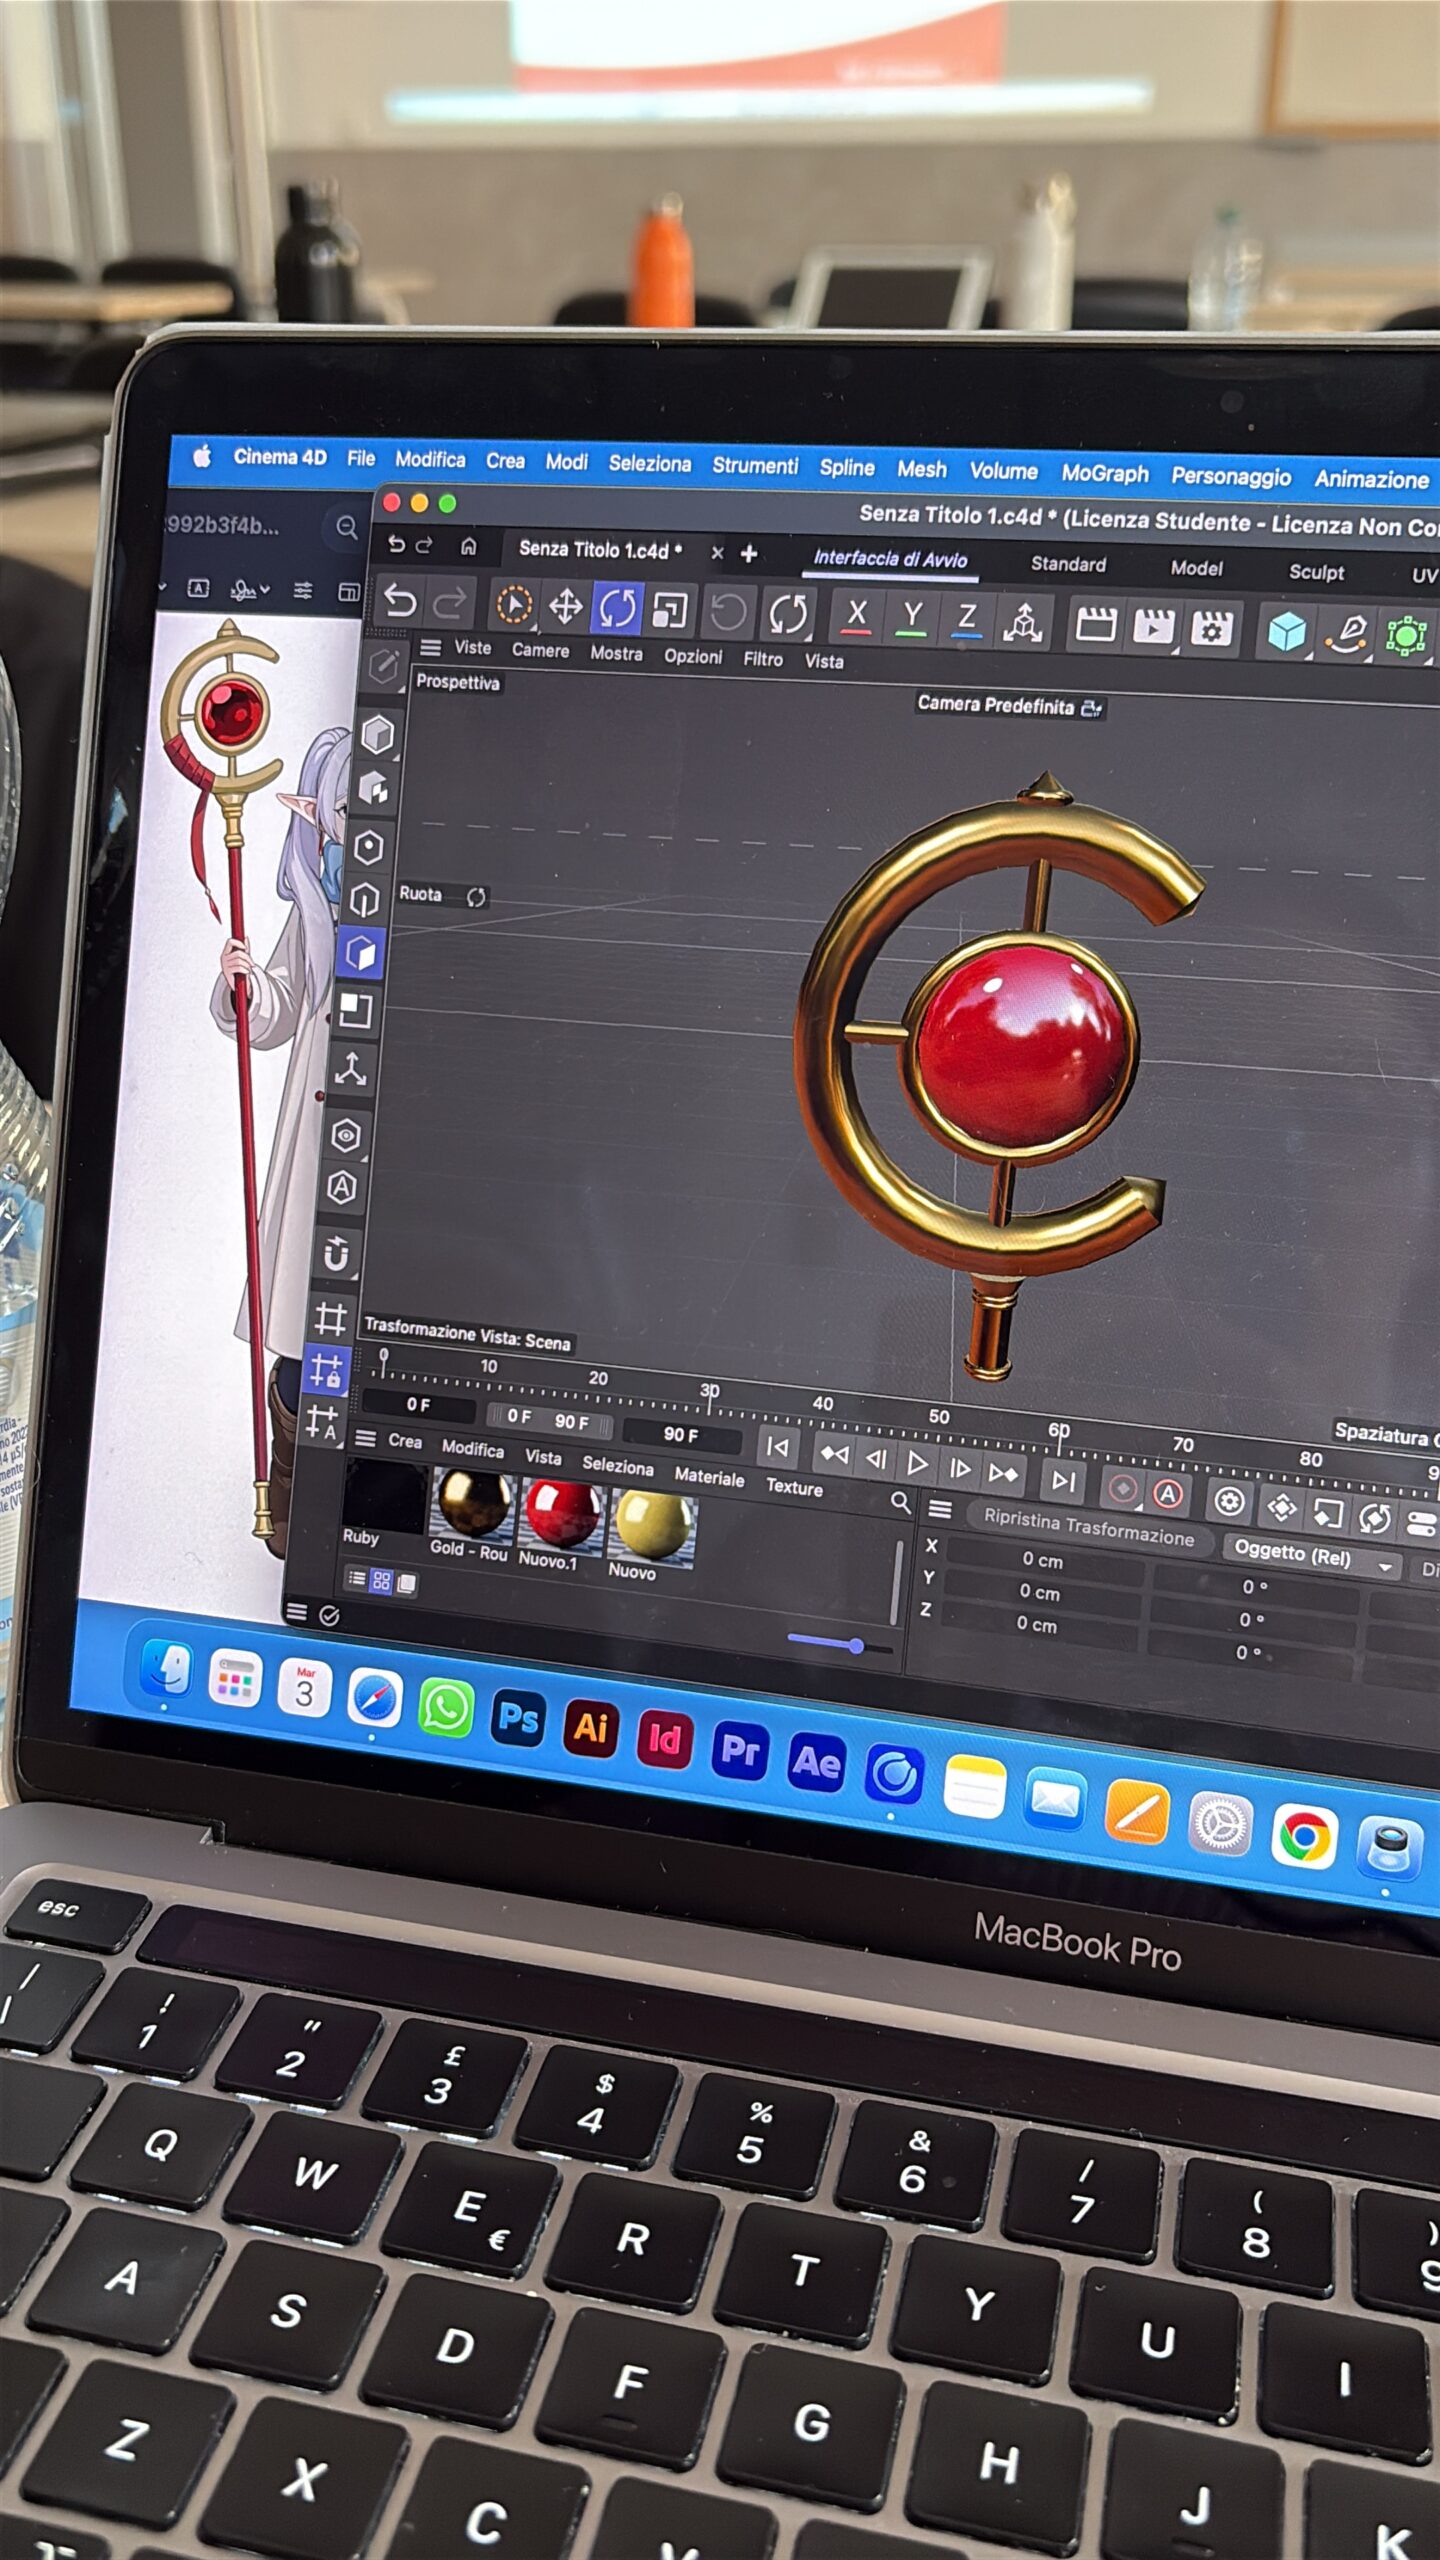Viewport: 1440px width, 2560px height.
Task: Open the Camere viewport menu
Action: pos(540,650)
